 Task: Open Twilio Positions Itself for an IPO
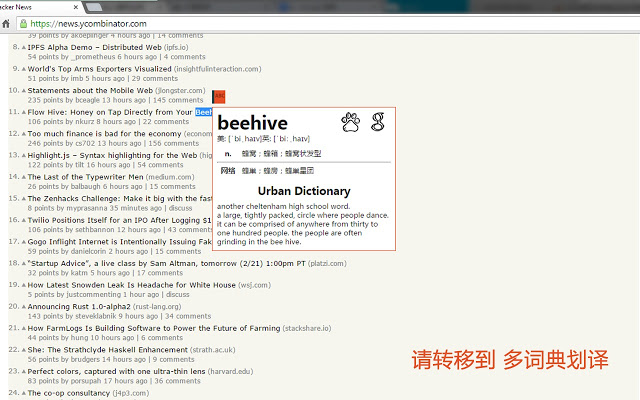(x=120, y=220)
